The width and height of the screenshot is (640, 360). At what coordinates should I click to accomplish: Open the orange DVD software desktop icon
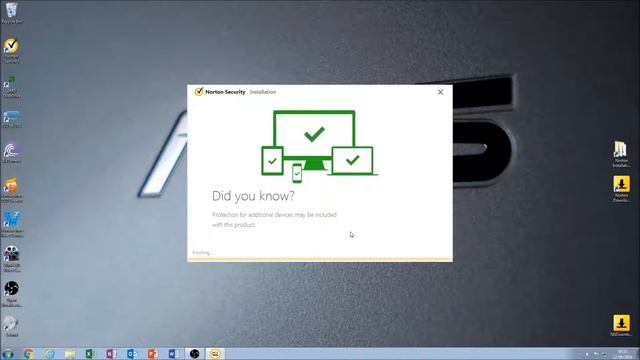tap(11, 189)
